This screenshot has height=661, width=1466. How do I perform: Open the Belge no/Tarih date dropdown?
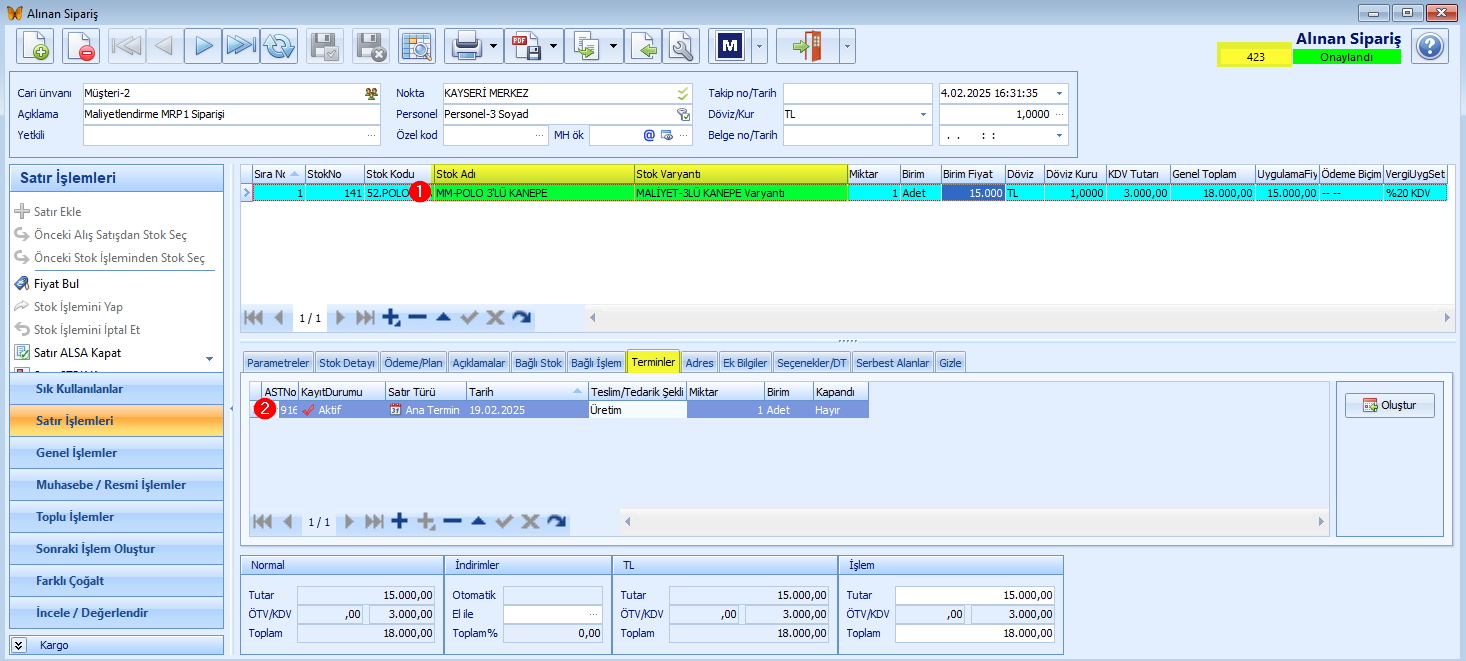[1060, 135]
